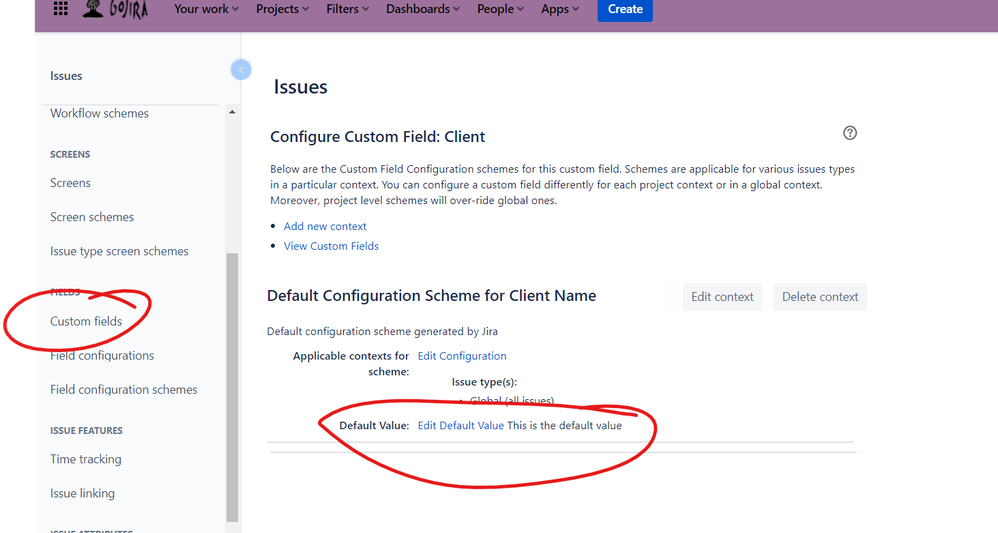Open the help question mark icon
This screenshot has height=533, width=998.
click(850, 133)
